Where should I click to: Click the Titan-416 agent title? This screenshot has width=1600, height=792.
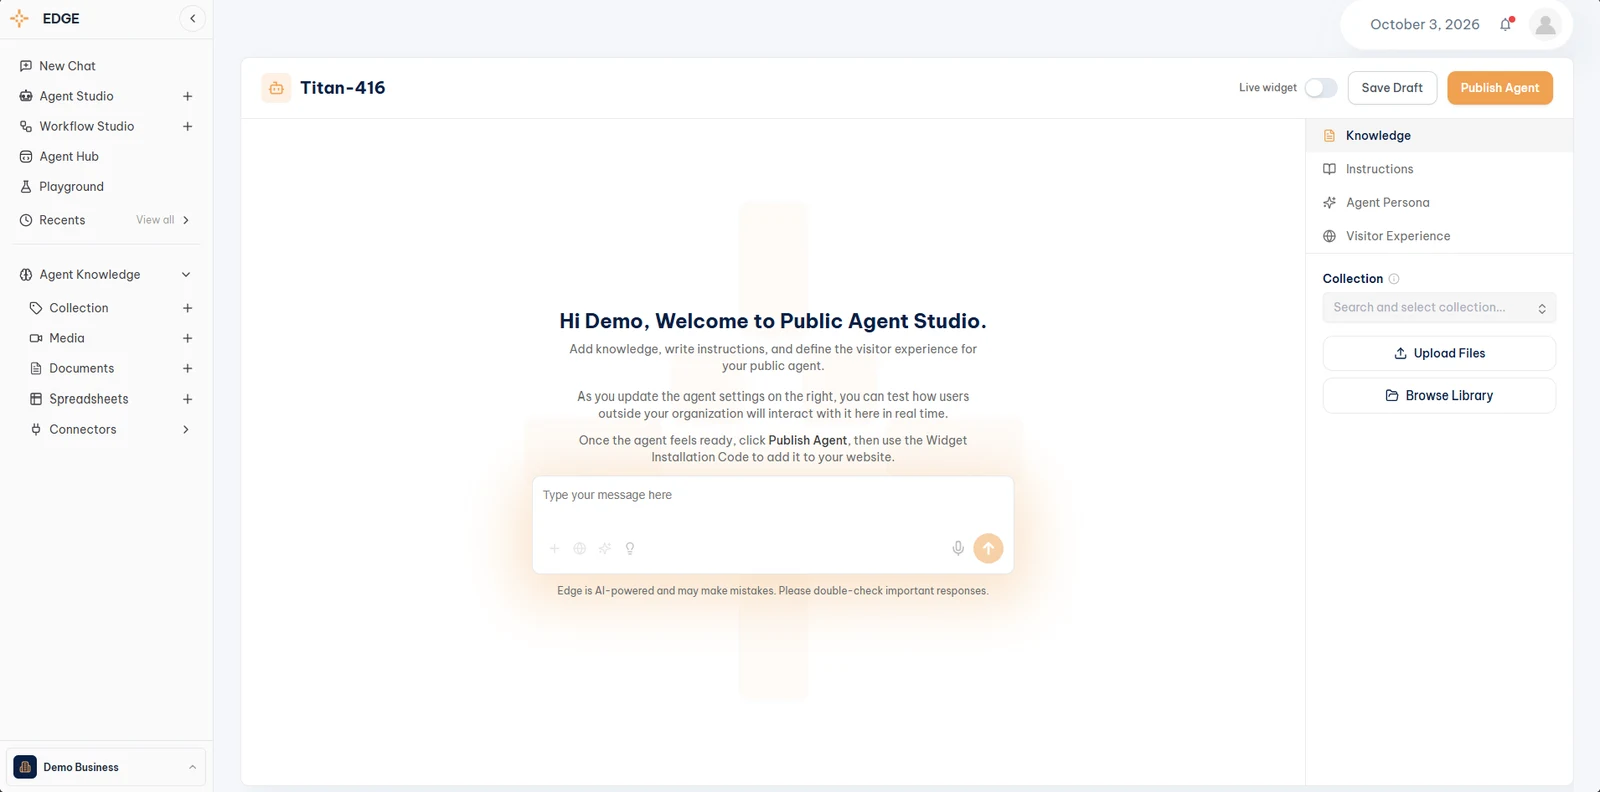tap(343, 88)
